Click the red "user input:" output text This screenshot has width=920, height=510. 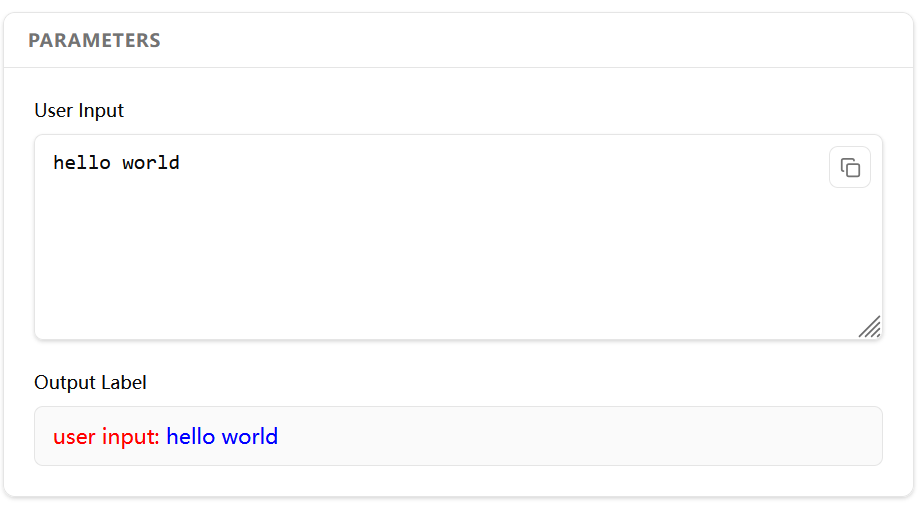pos(106,437)
